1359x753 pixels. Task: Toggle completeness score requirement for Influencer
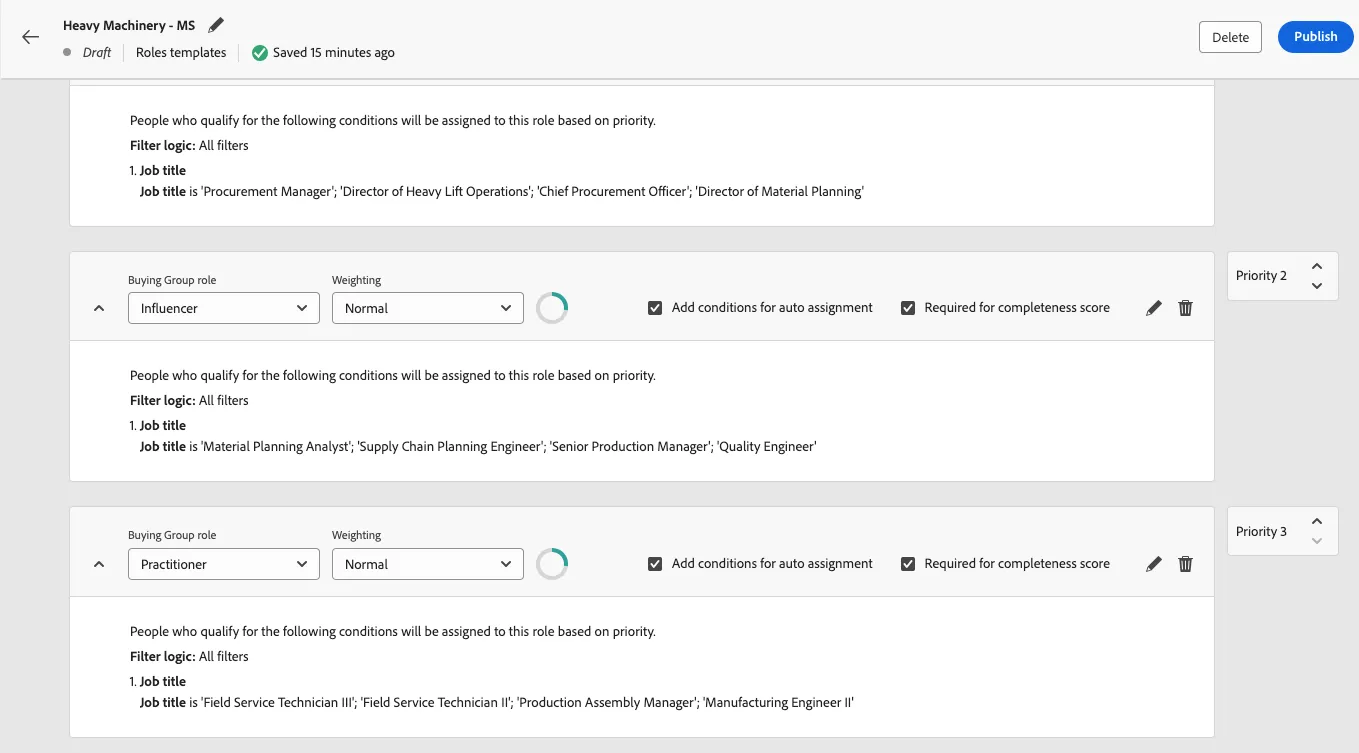pyautogui.click(x=908, y=308)
